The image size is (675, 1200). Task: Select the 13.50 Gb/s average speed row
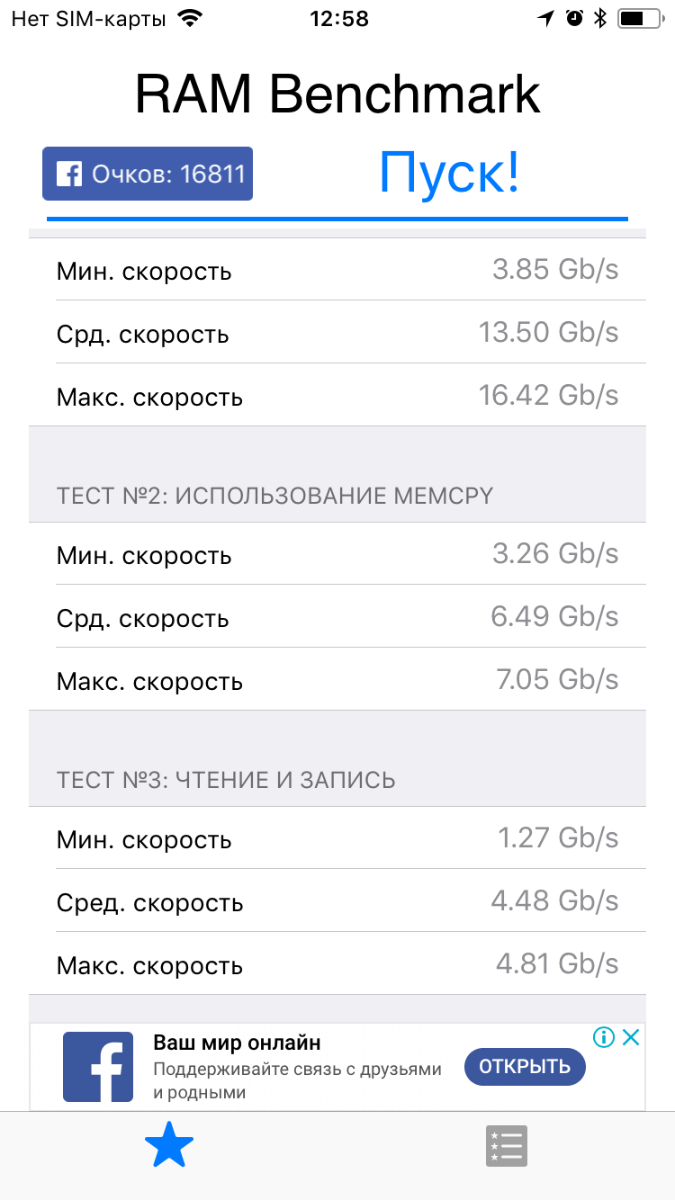[337, 332]
